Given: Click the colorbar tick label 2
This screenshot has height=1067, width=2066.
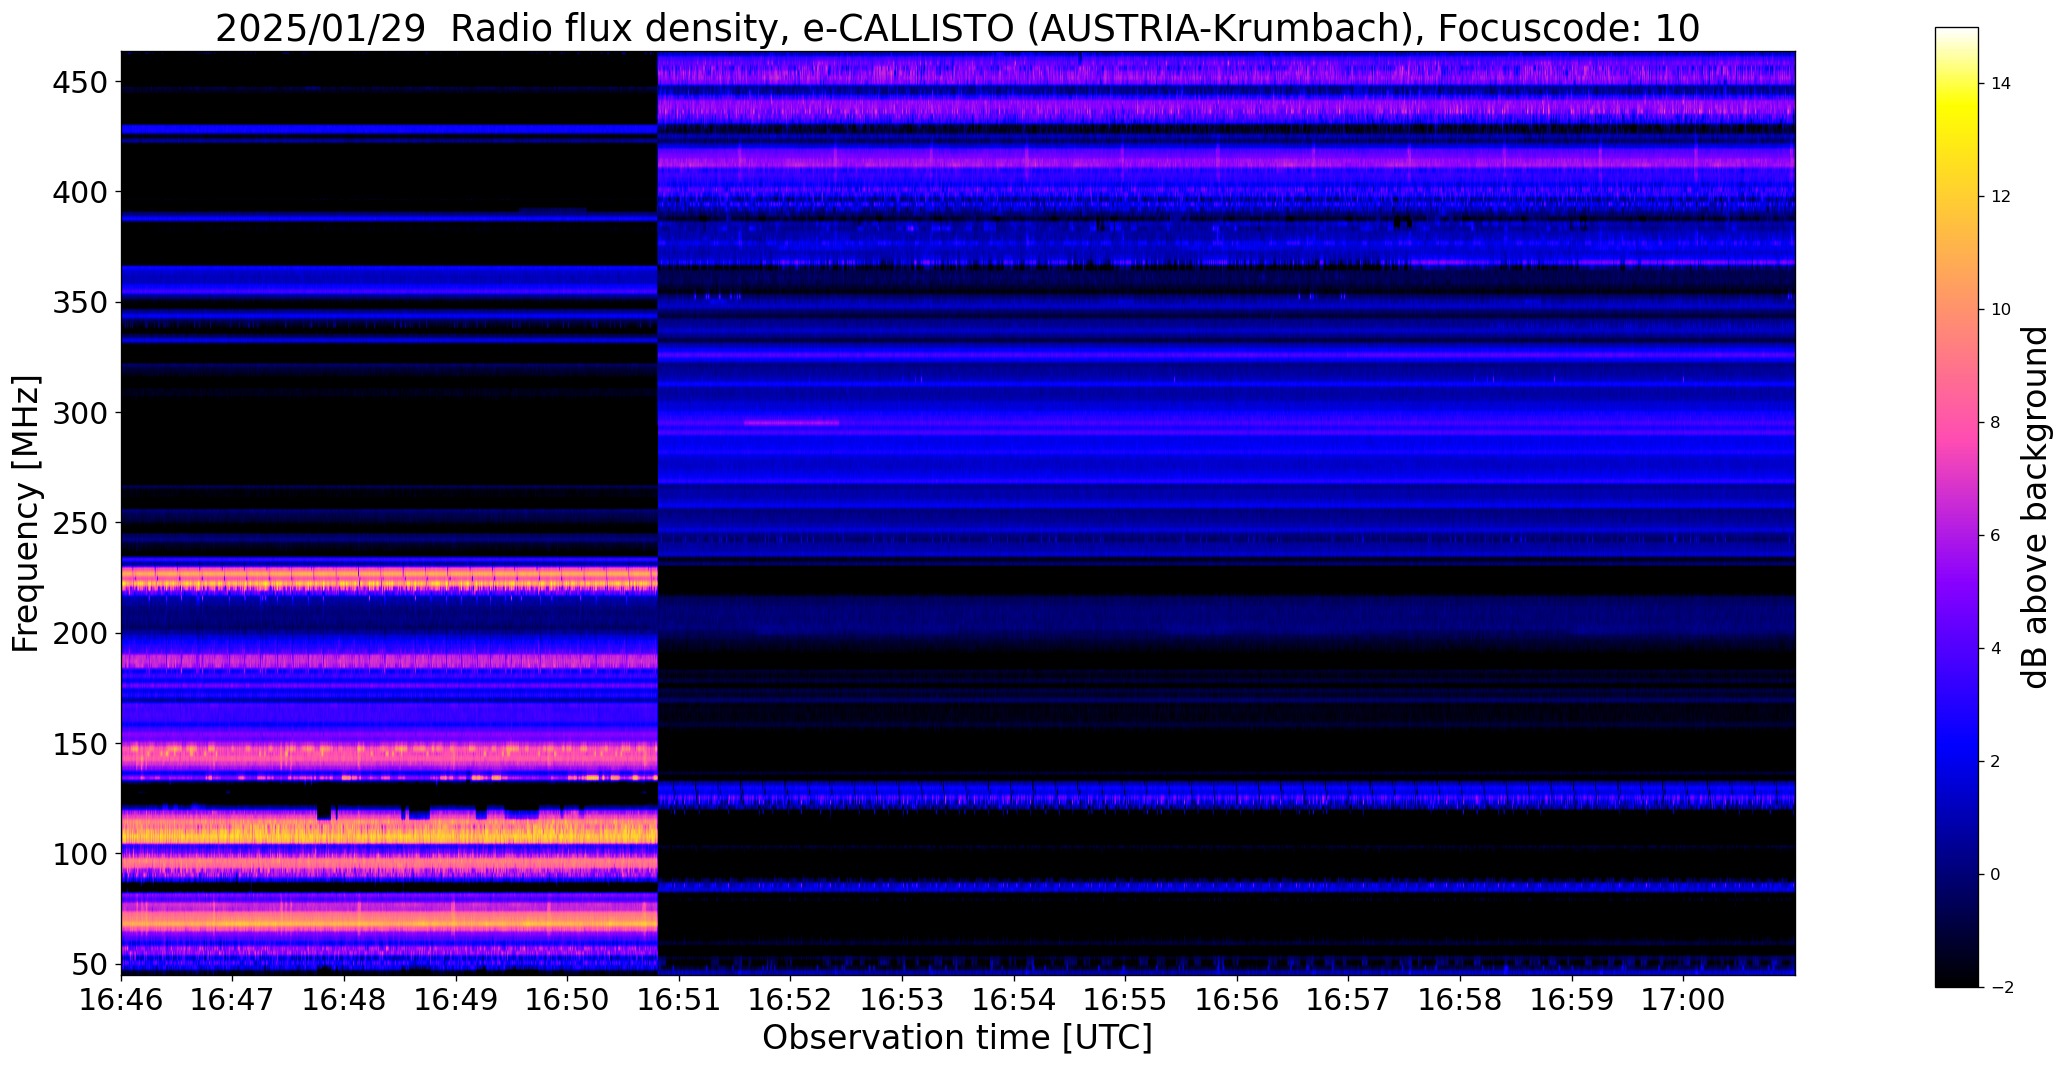Looking at the screenshot, I should click(1996, 761).
